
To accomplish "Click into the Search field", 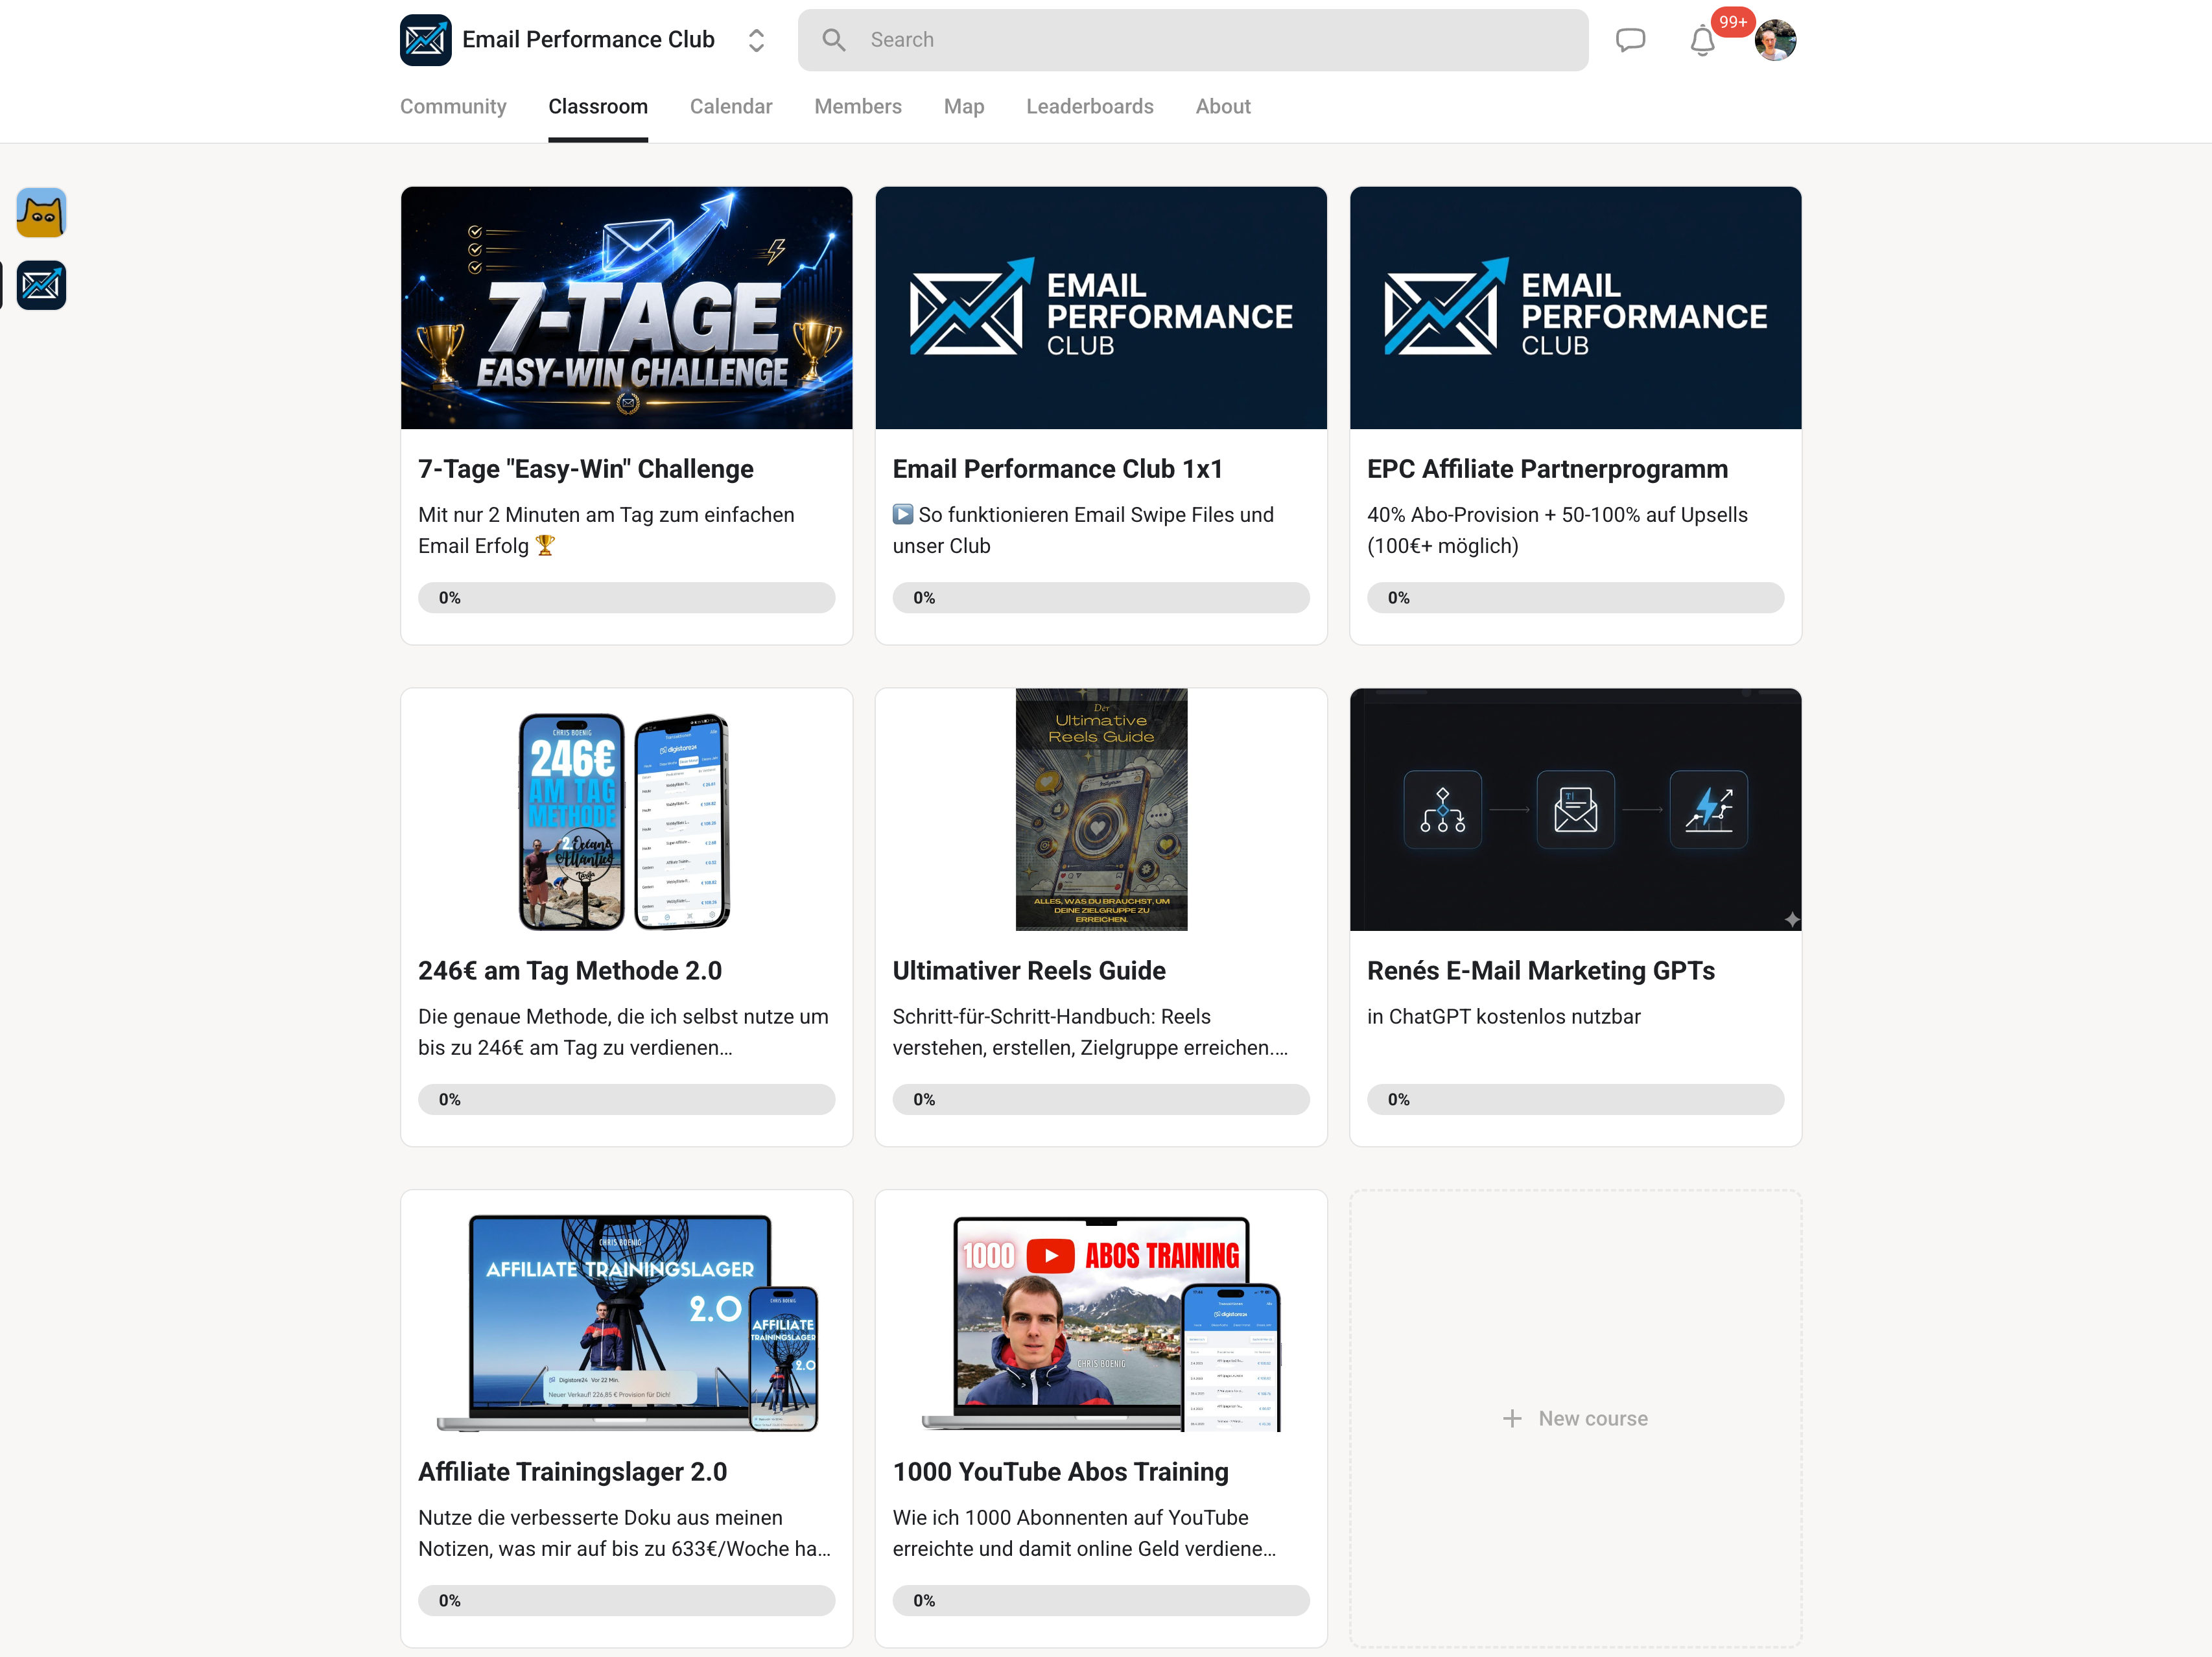I will point(1193,40).
